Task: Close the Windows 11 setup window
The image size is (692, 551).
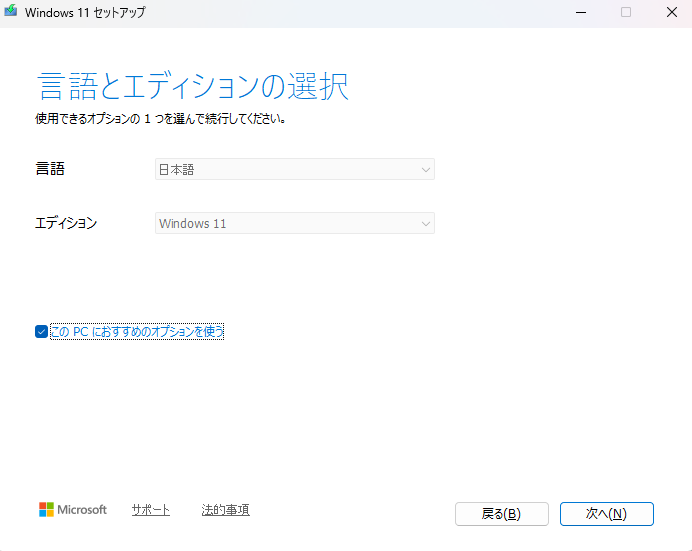Action: click(x=671, y=12)
